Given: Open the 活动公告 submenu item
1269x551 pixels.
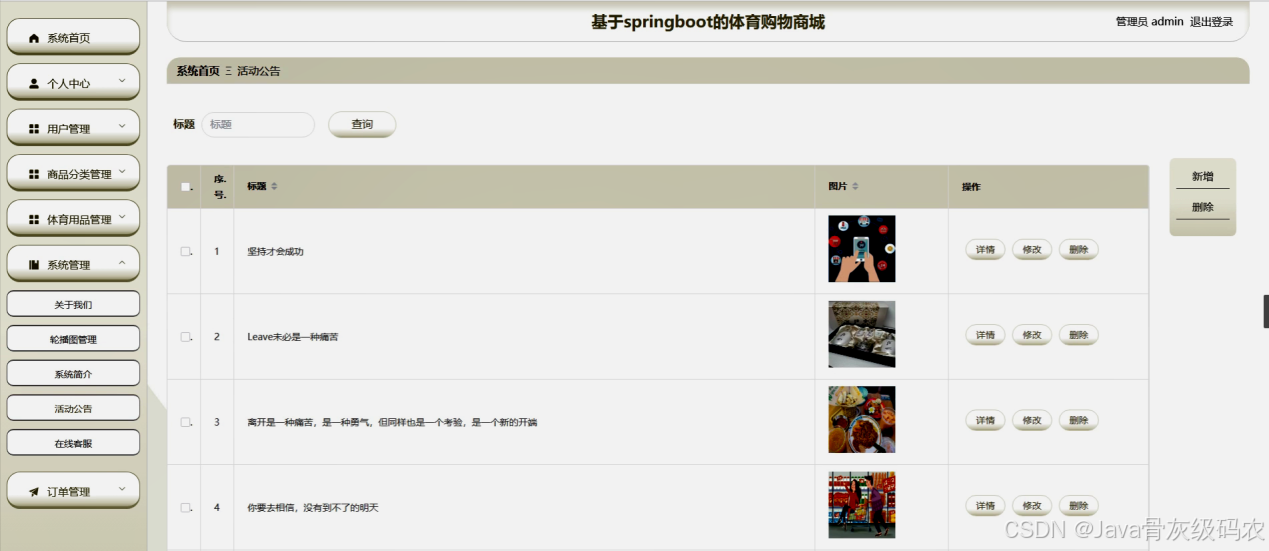Looking at the screenshot, I should (x=73, y=409).
